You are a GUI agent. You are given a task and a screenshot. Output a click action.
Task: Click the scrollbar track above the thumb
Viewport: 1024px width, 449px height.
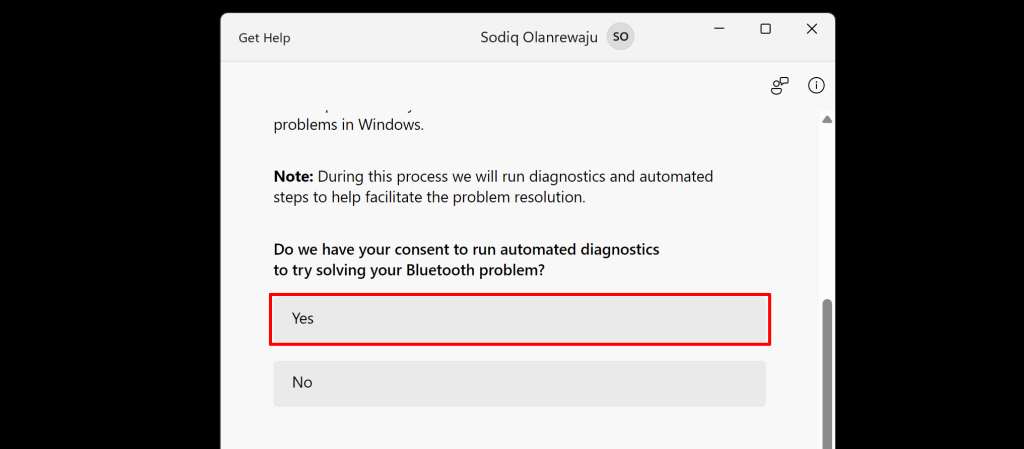point(827,210)
